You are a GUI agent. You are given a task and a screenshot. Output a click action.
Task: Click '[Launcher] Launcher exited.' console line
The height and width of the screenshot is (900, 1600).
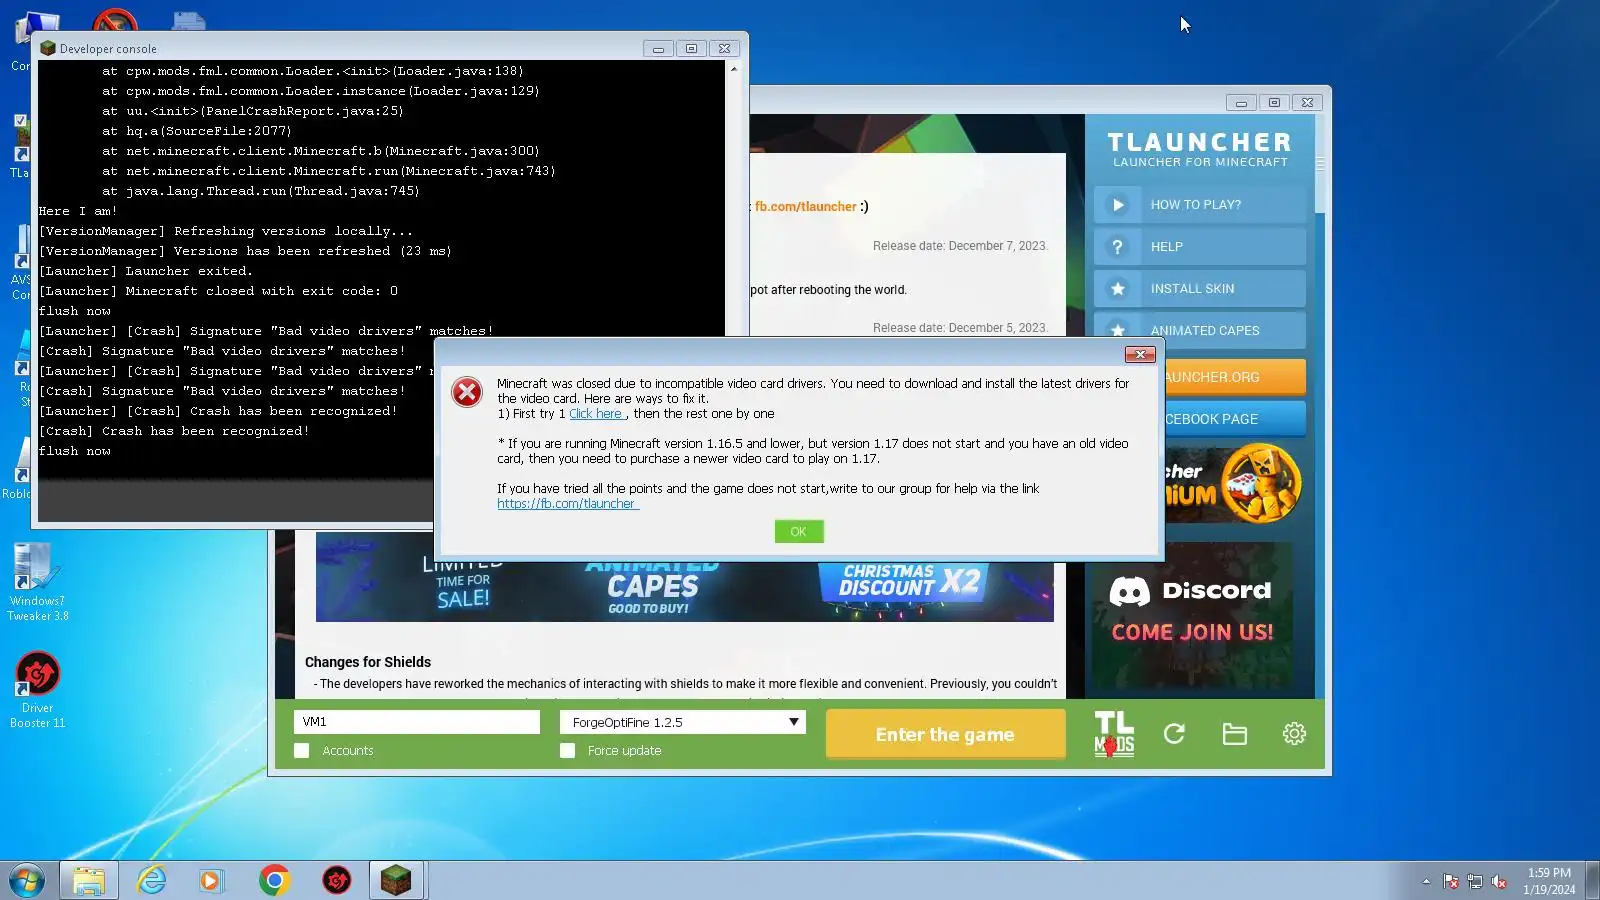146,271
